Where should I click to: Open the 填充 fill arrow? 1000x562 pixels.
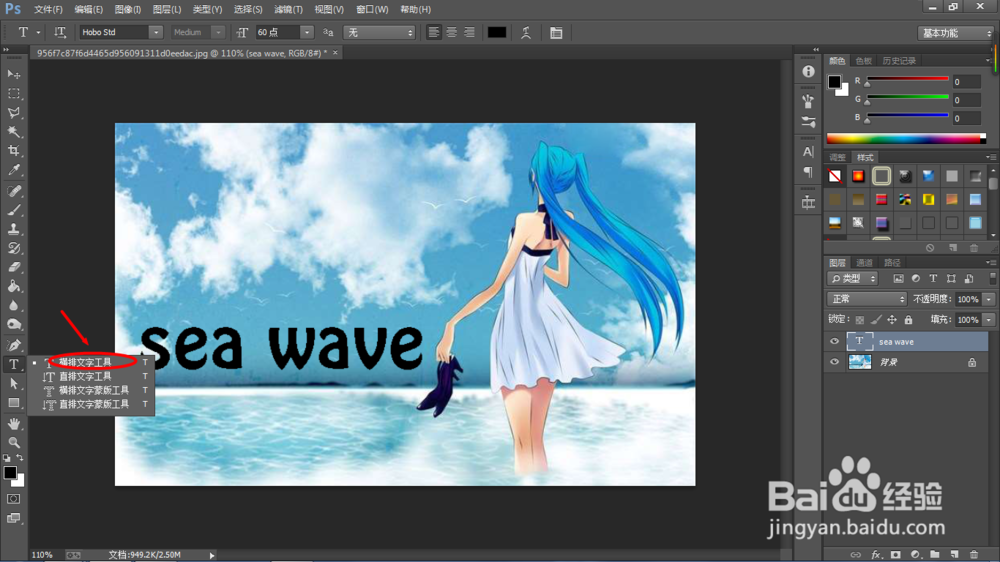tap(989, 320)
